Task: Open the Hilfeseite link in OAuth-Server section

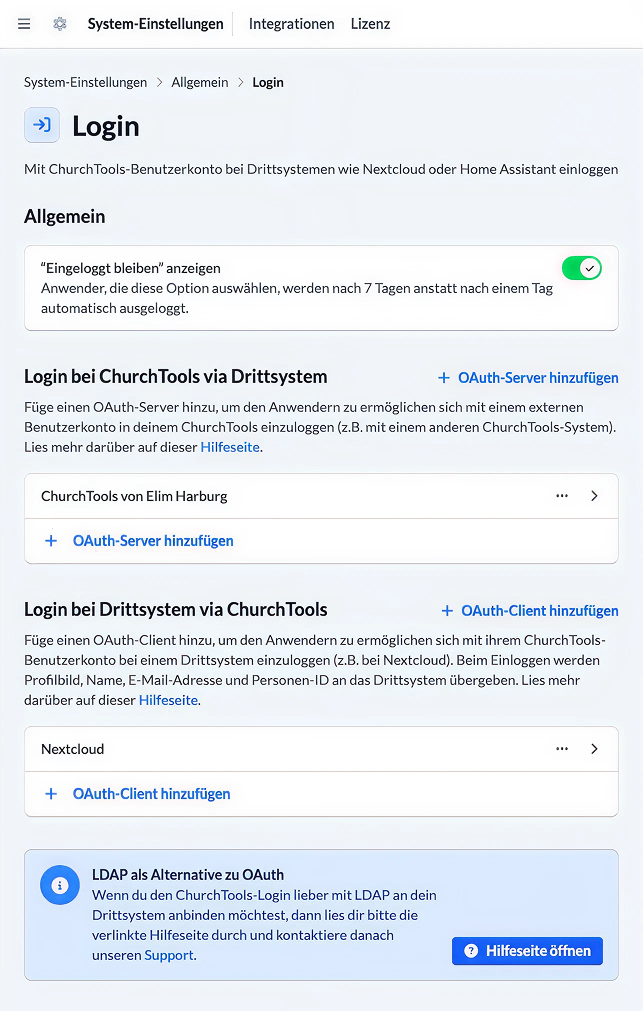Action: (230, 446)
